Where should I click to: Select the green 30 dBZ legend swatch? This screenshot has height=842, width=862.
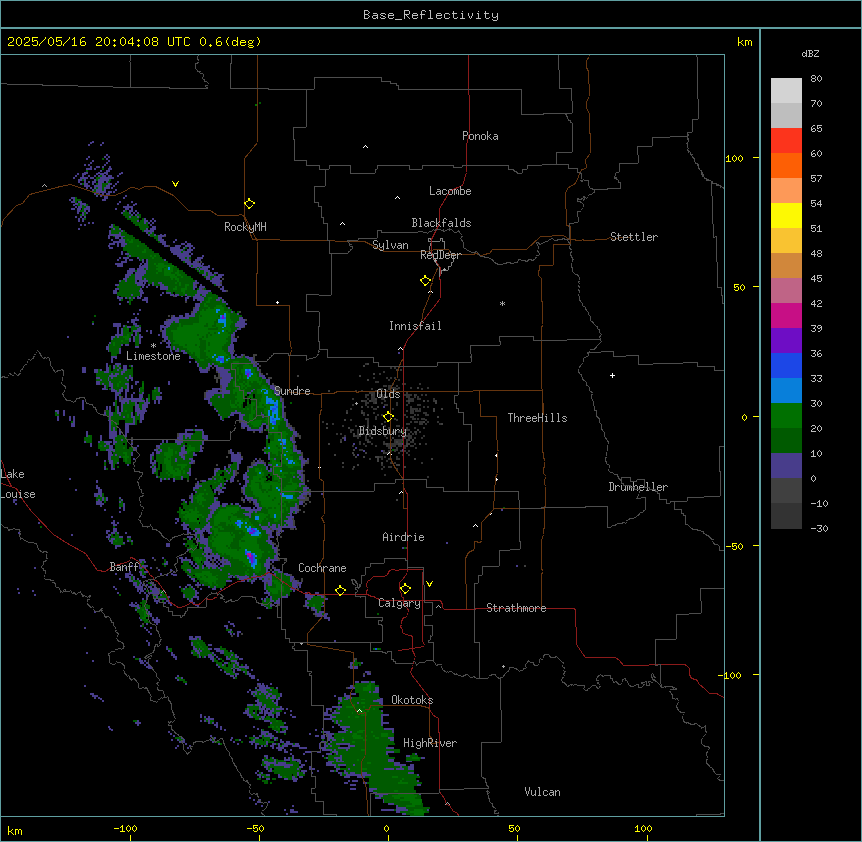[786, 416]
